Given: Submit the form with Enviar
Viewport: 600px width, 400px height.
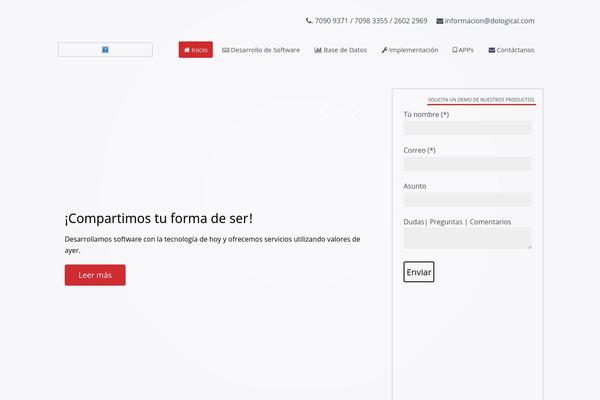Looking at the screenshot, I should [x=419, y=272].
